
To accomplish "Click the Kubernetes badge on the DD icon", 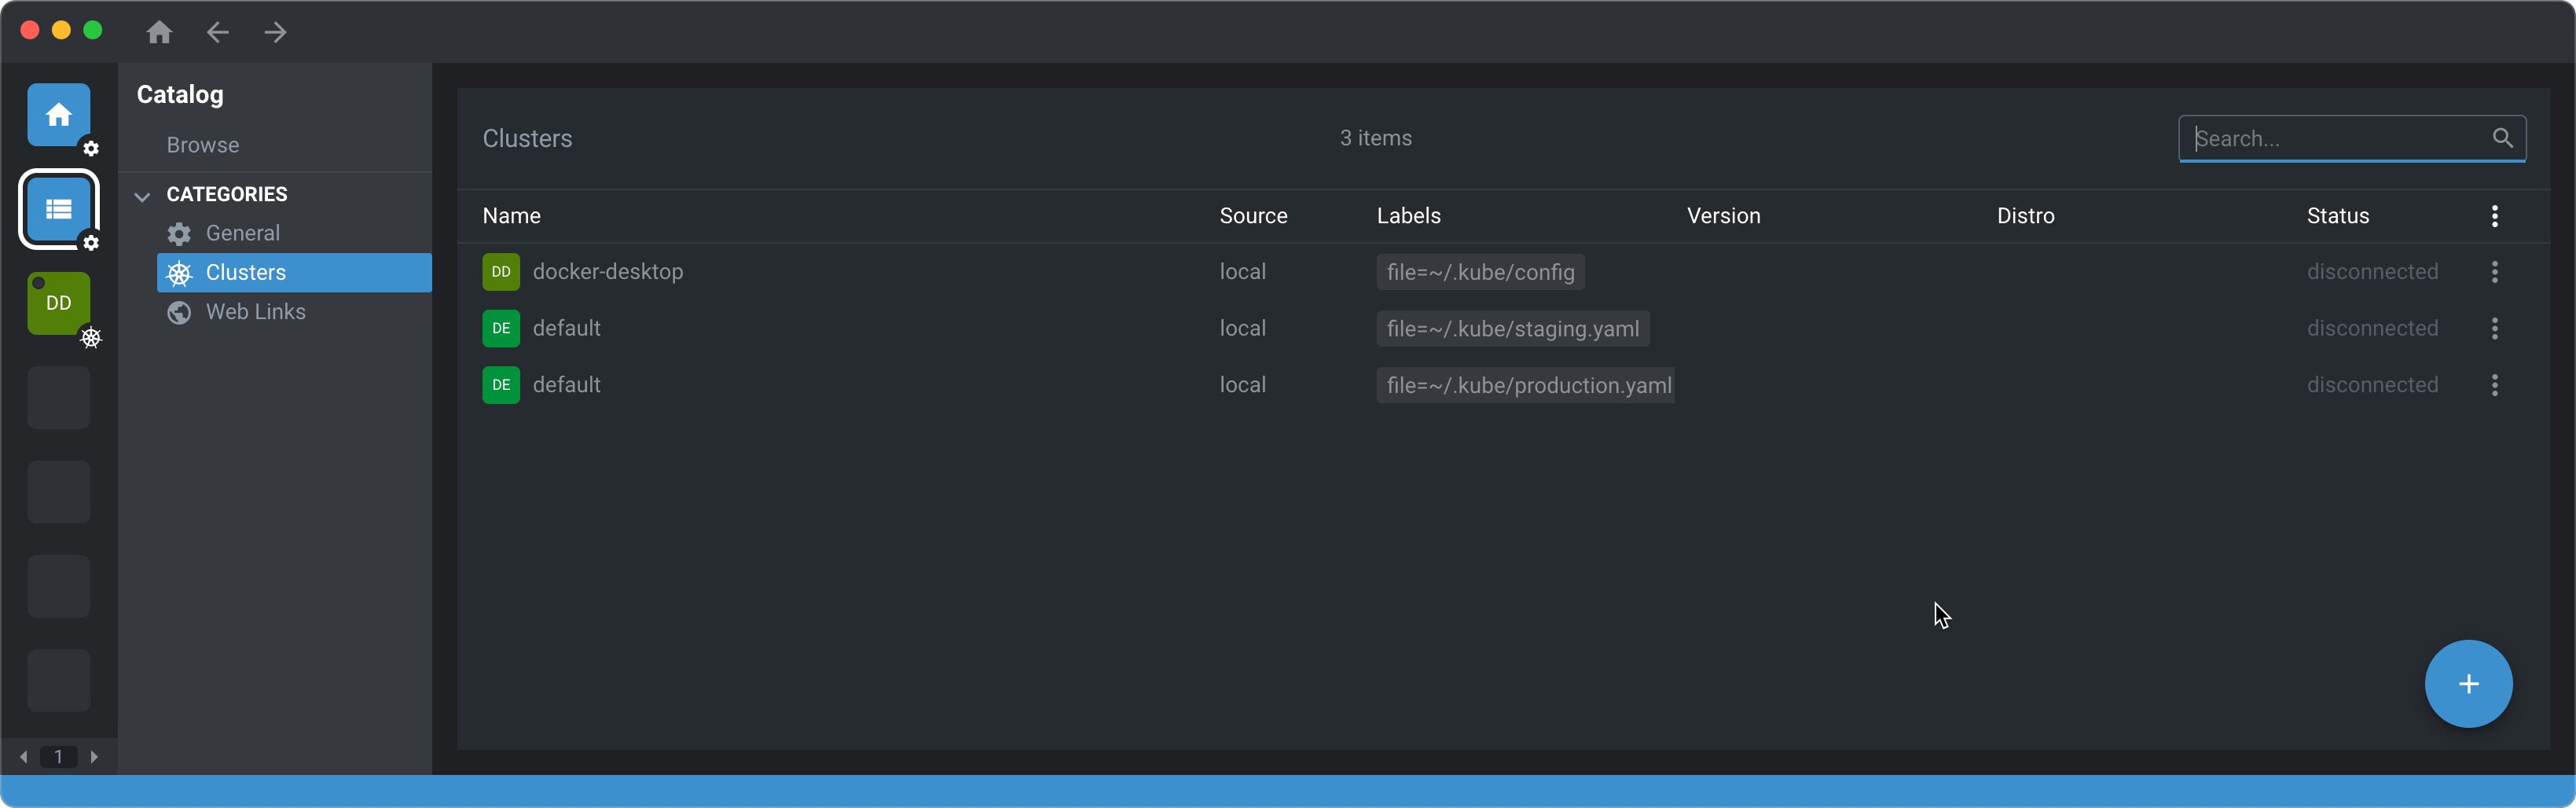I will tap(91, 338).
